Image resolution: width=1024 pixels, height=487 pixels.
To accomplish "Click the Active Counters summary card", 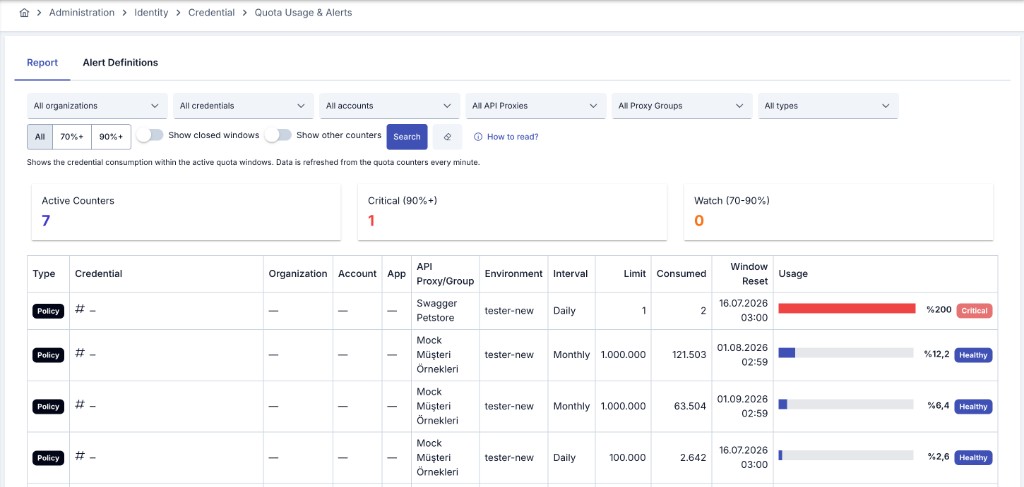I will click(186, 212).
